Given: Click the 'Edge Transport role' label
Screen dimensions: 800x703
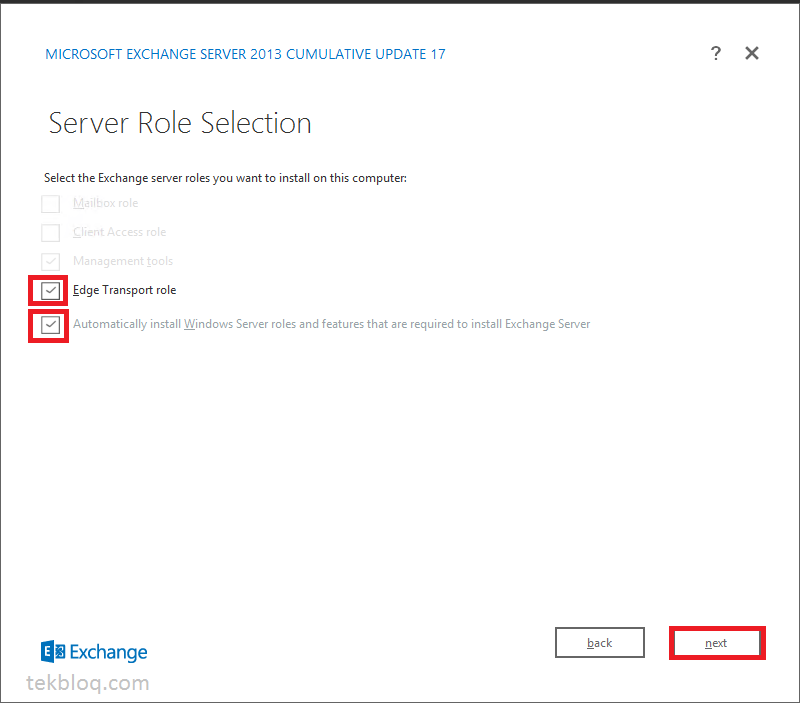Looking at the screenshot, I should pos(124,290).
